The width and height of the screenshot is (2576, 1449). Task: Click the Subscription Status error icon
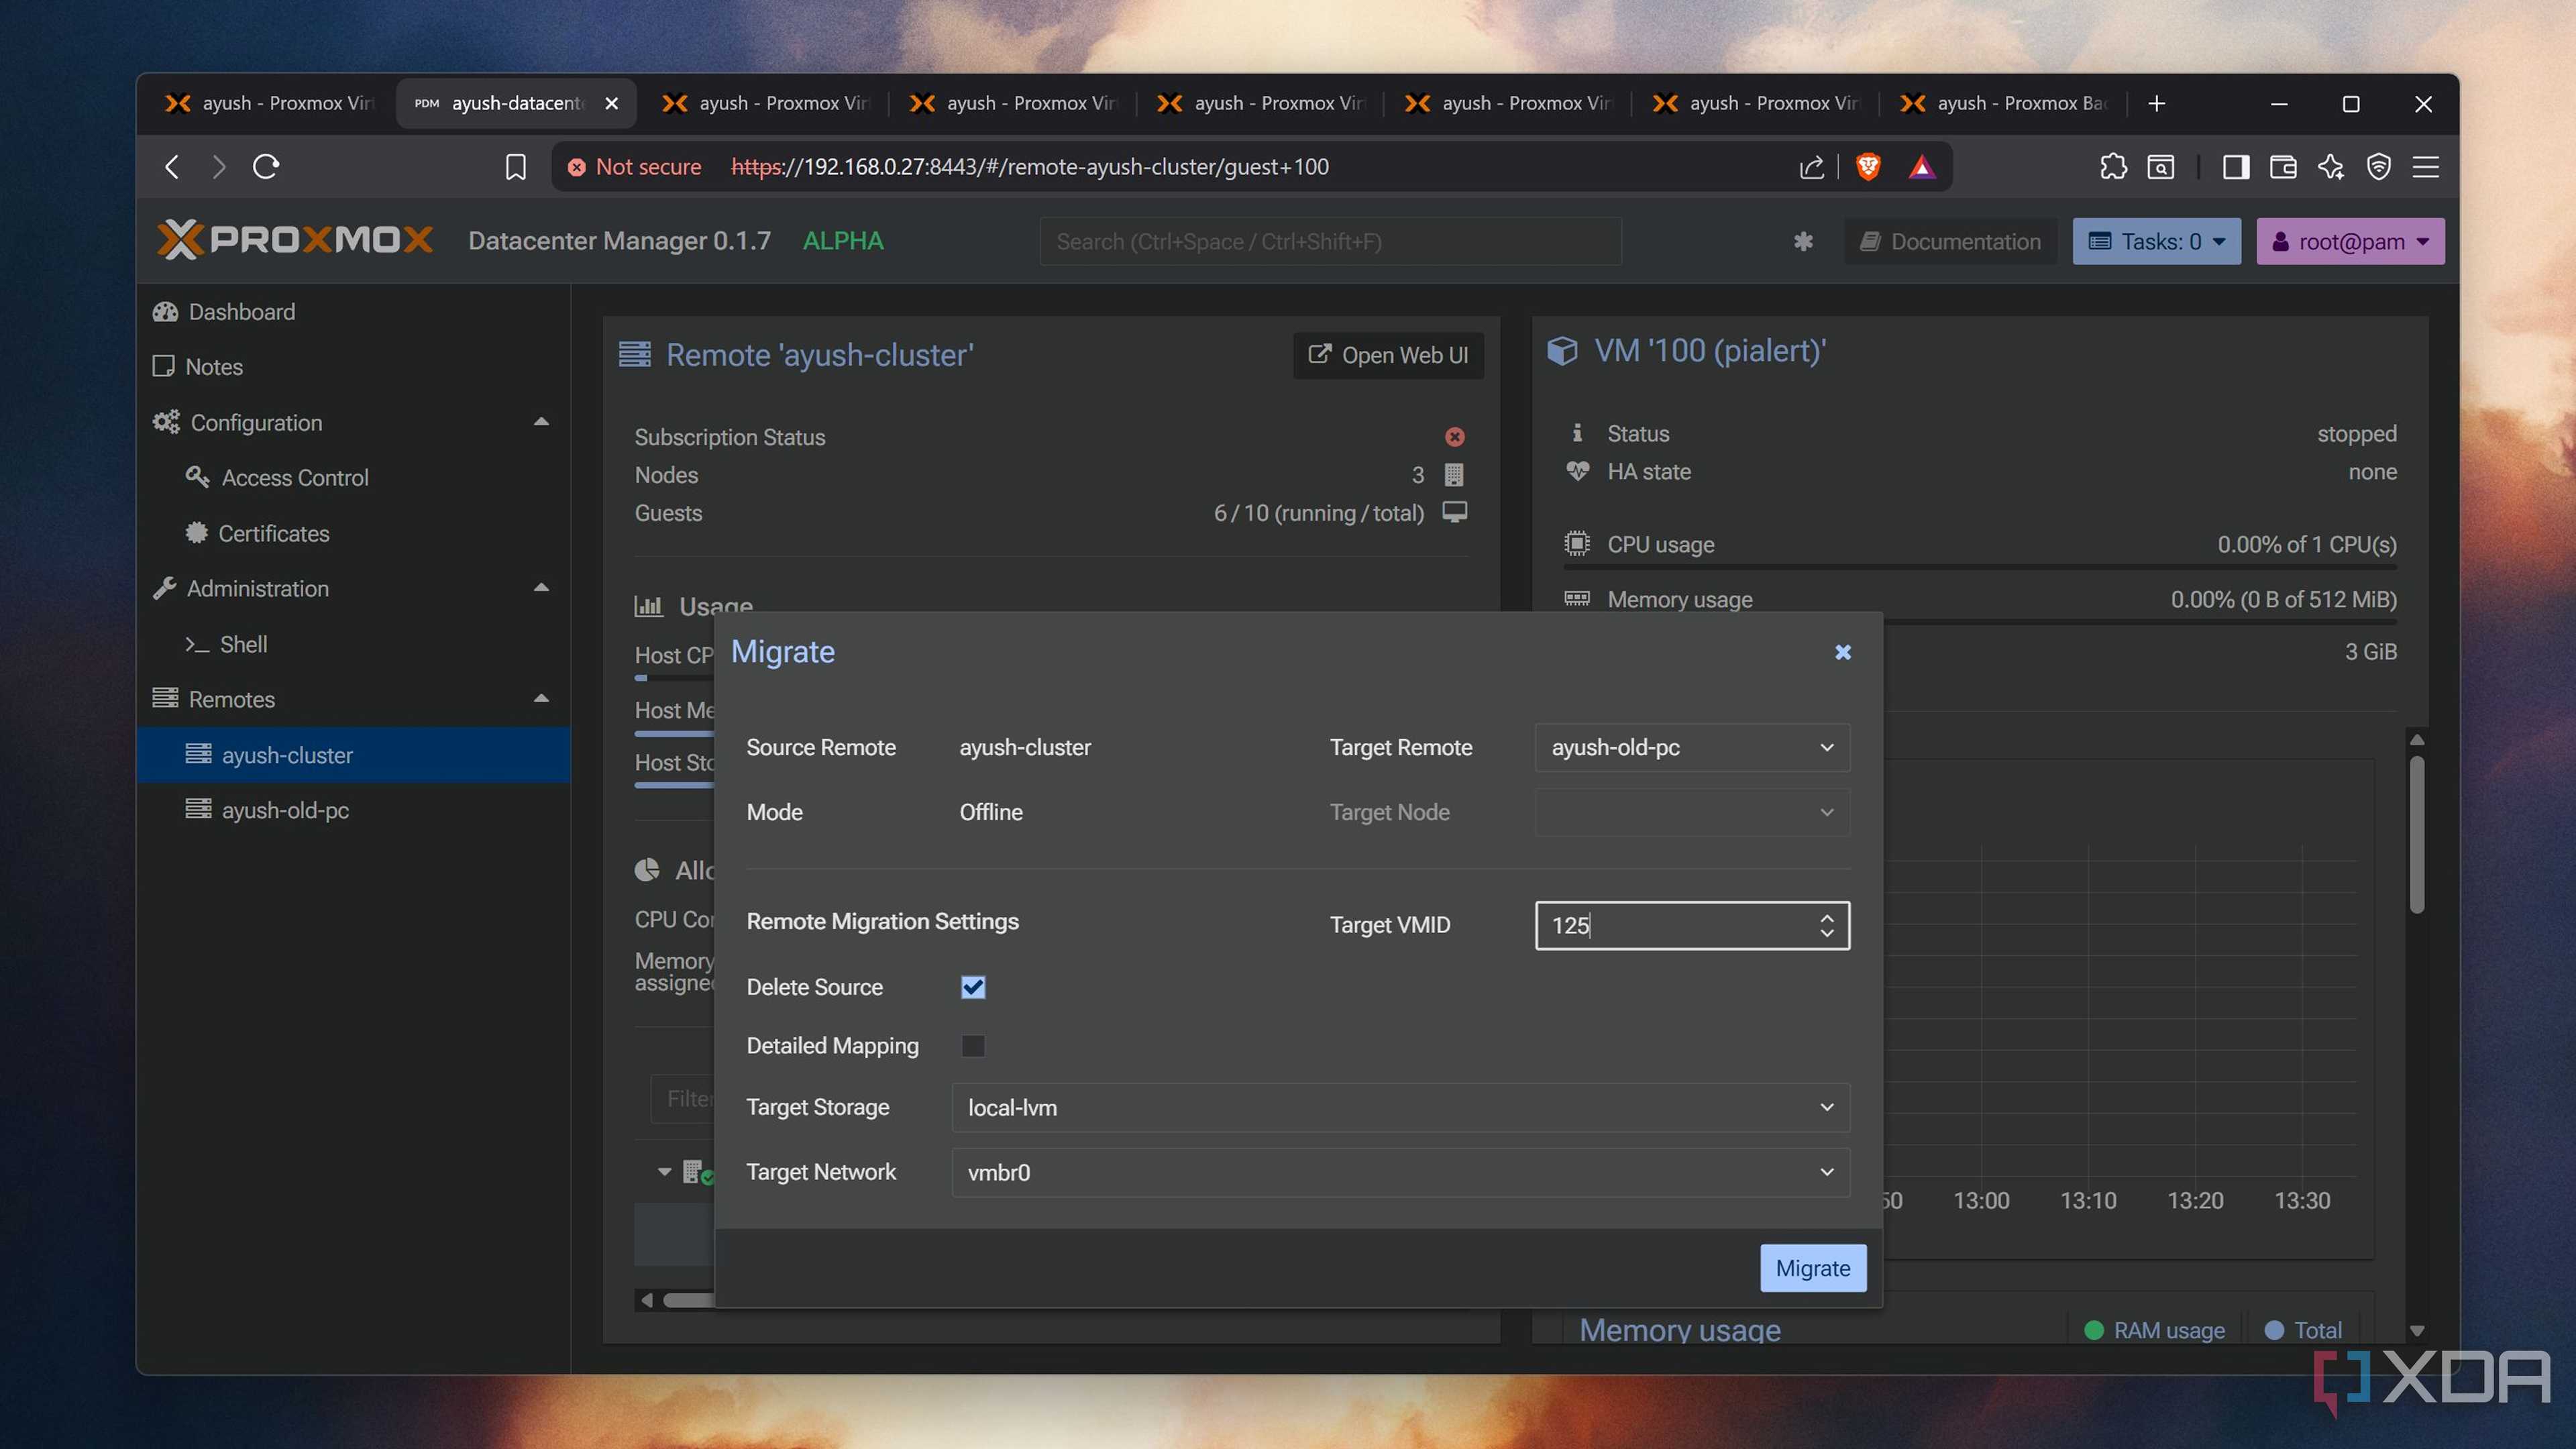tap(1455, 437)
